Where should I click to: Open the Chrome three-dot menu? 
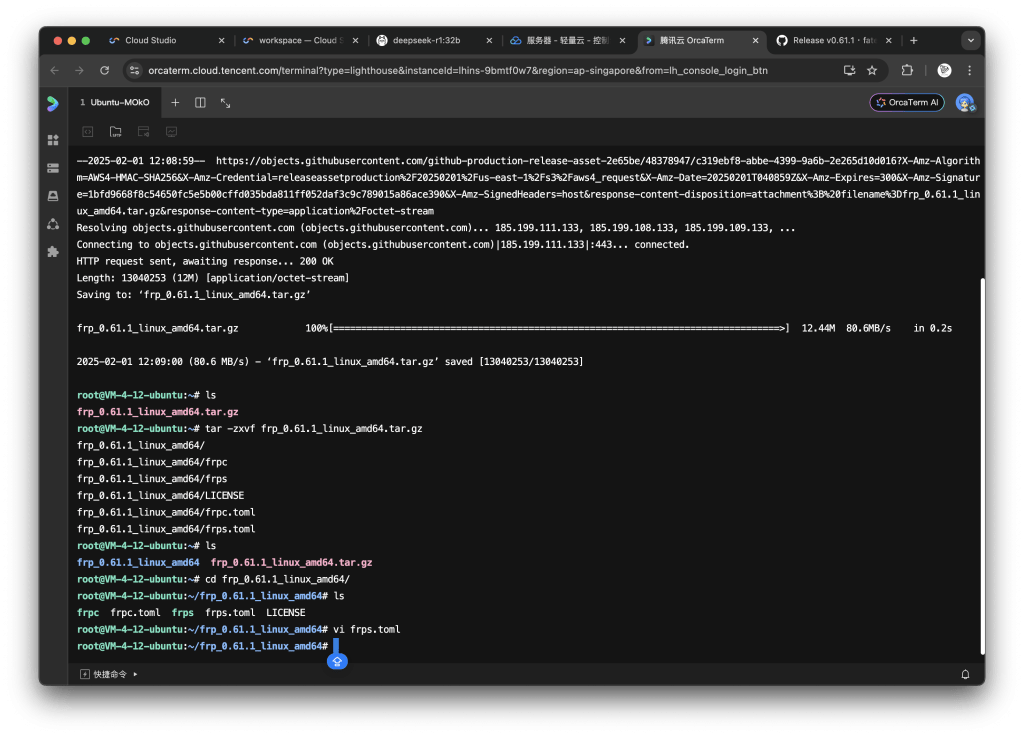(970, 71)
